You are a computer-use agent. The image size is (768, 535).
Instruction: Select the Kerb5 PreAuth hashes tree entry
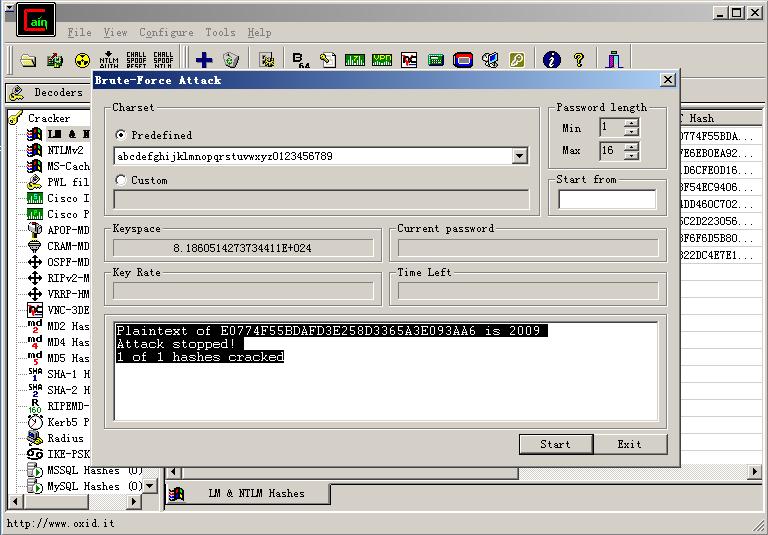coord(68,422)
